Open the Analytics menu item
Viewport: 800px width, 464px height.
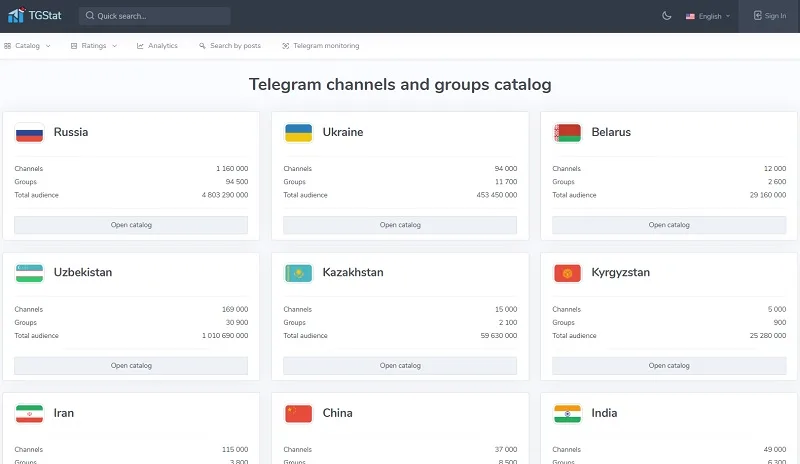(157, 46)
